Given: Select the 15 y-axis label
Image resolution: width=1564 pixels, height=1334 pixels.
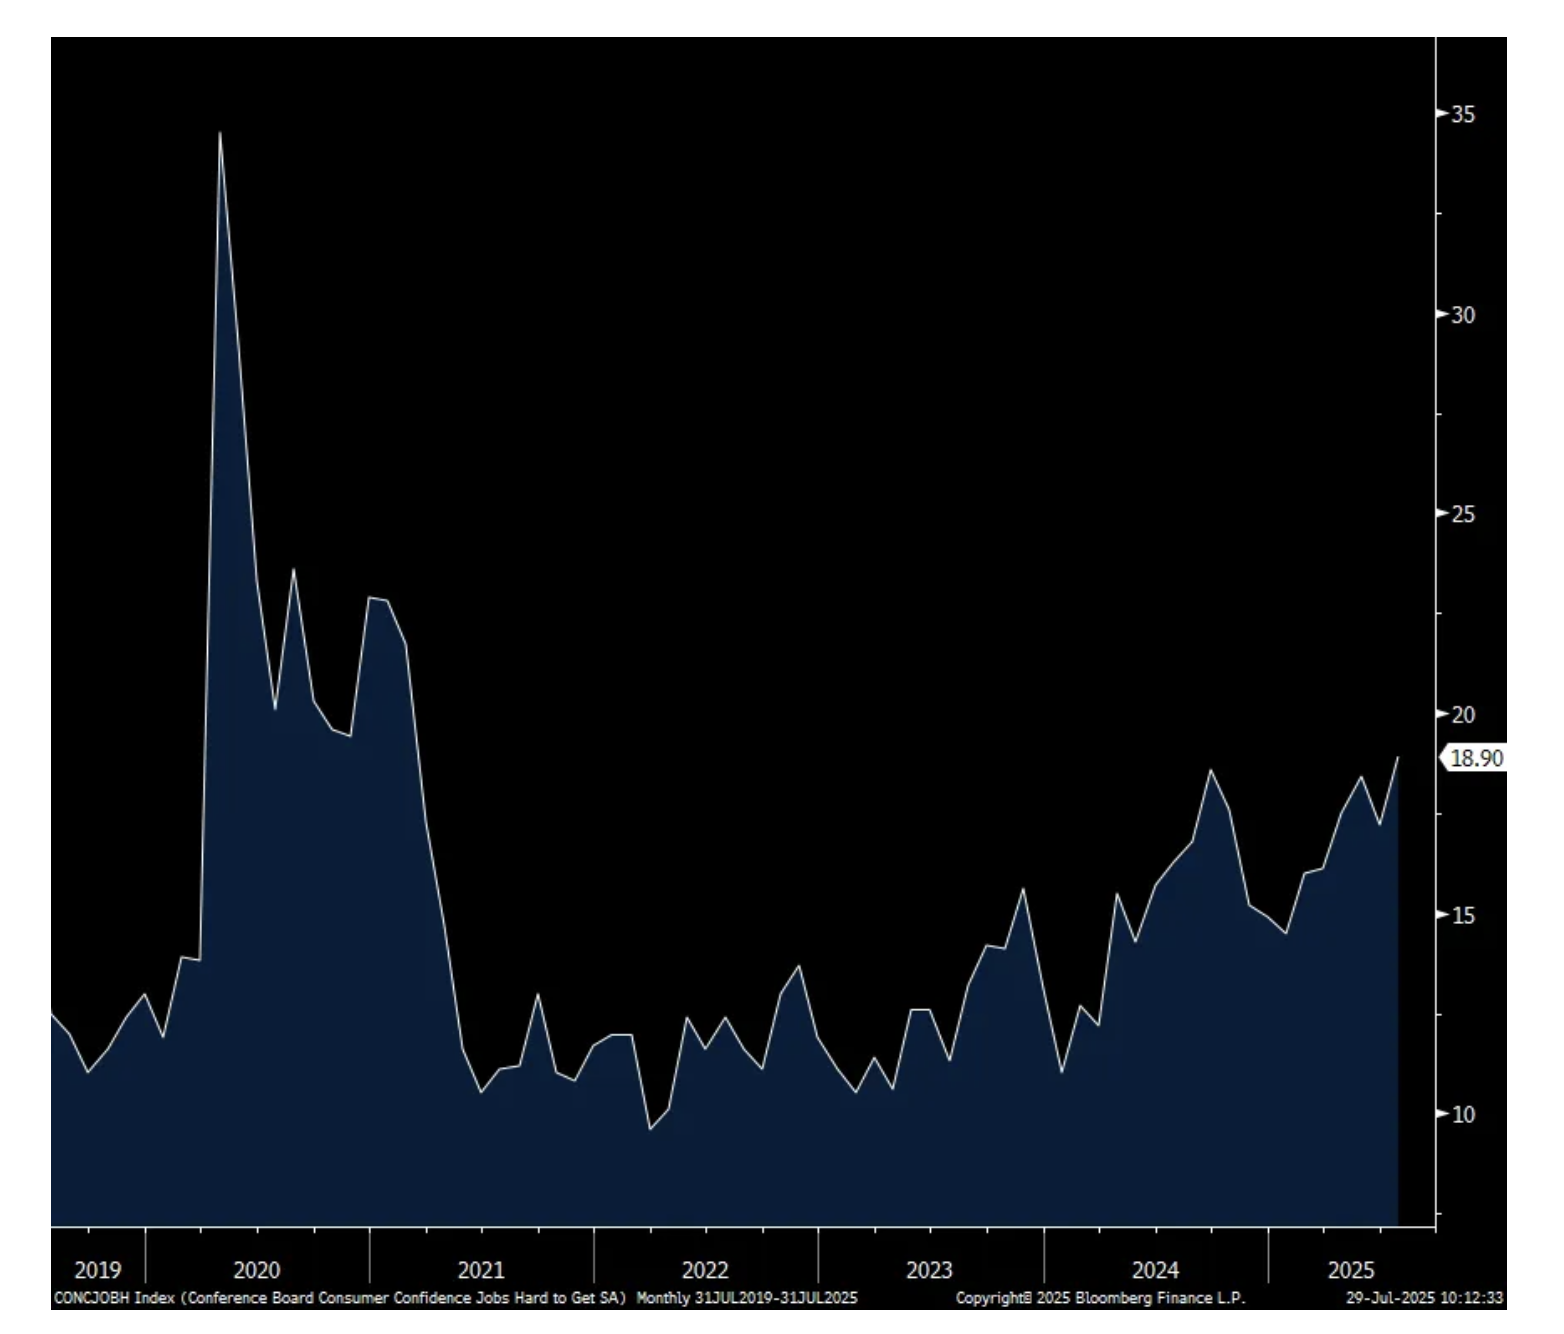Looking at the screenshot, I should click(x=1462, y=915).
